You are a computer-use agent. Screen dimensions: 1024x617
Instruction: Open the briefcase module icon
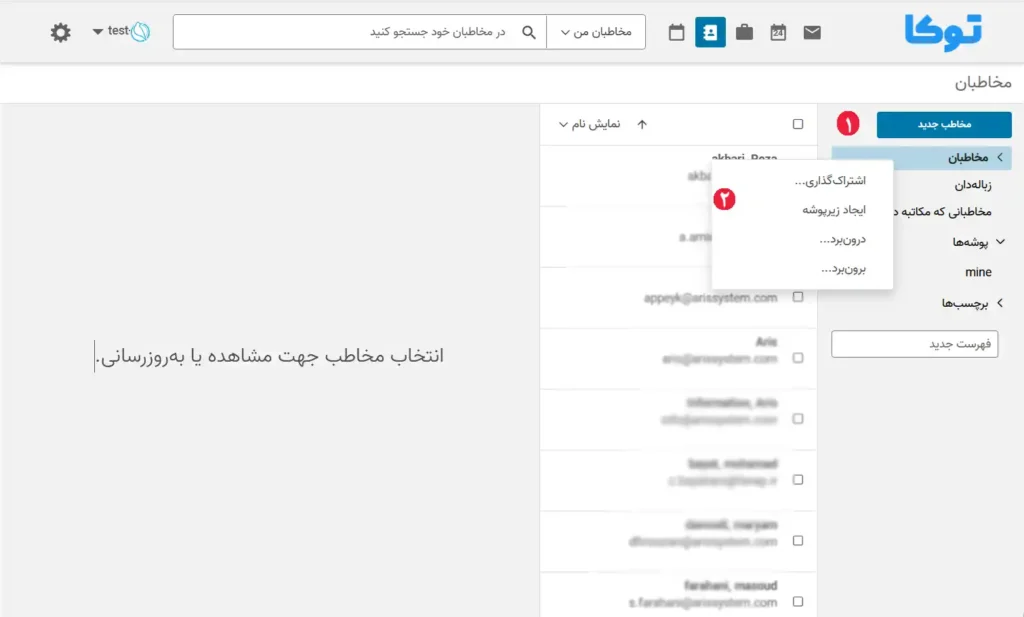(744, 32)
